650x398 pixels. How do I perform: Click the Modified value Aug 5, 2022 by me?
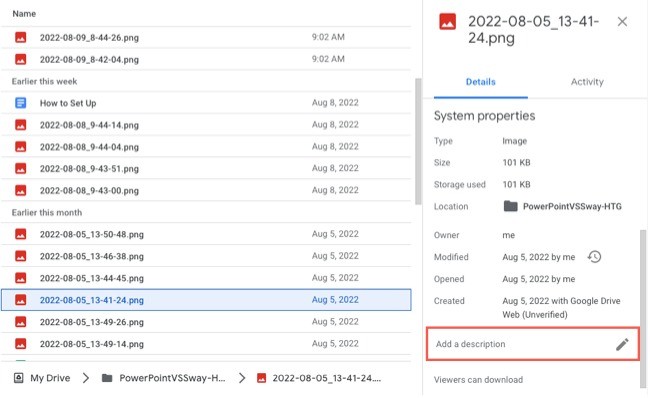[x=538, y=257]
